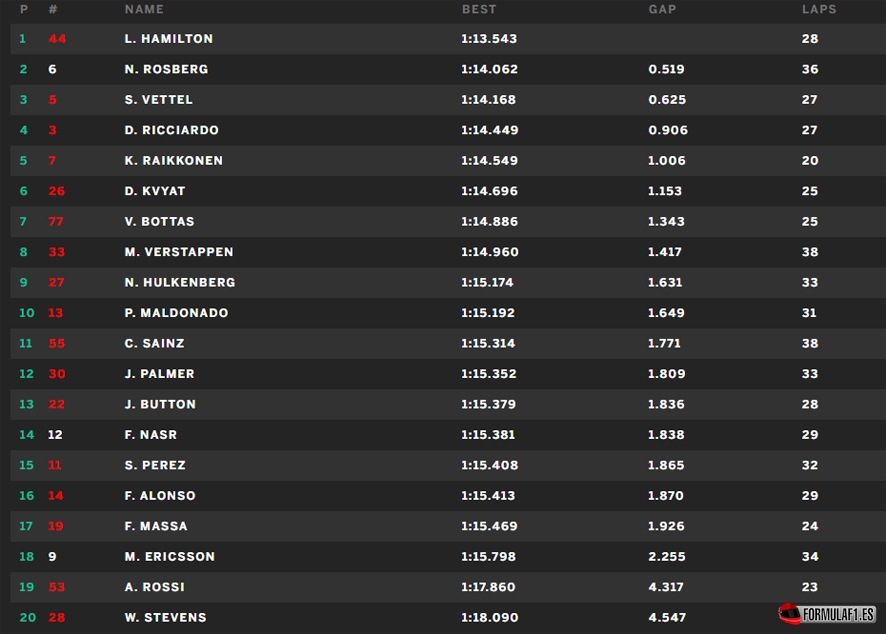
Task: Click S. Vettel's name
Action: point(159,99)
